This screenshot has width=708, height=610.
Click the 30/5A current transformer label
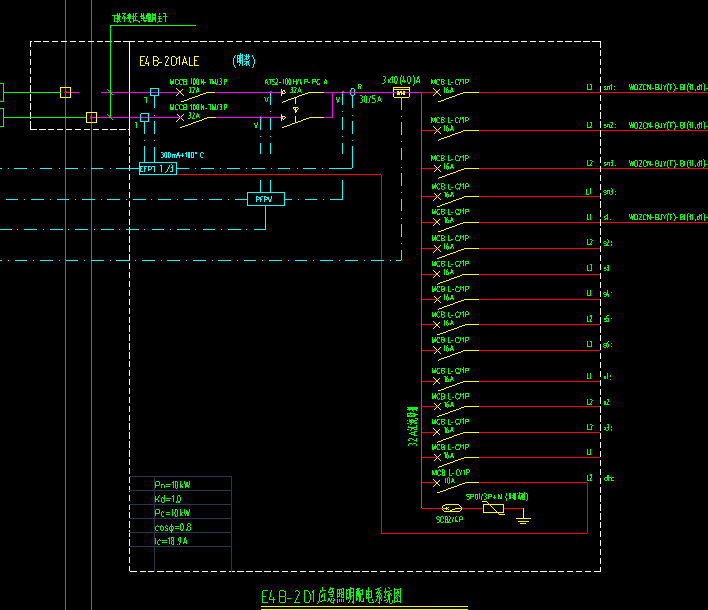(371, 99)
